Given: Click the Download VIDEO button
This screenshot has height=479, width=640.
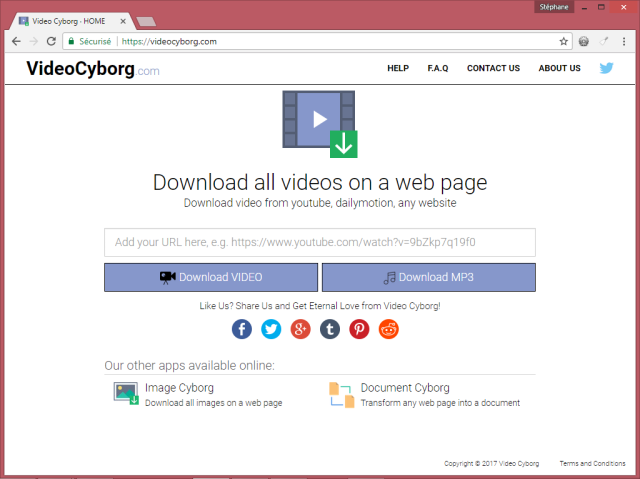Looking at the screenshot, I should (211, 277).
